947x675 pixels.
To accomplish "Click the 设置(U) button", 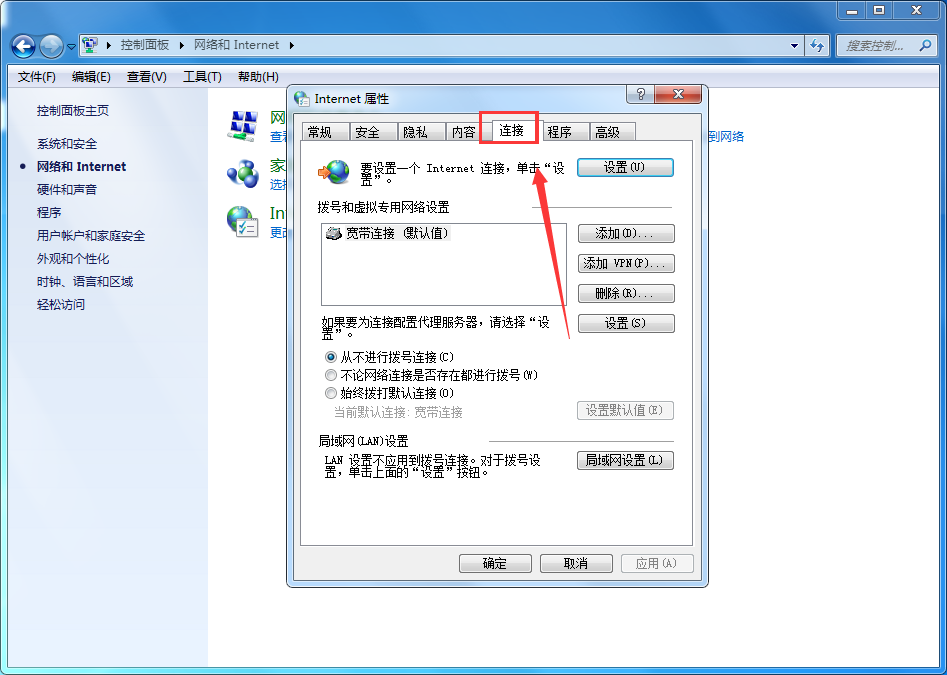I will click(625, 168).
